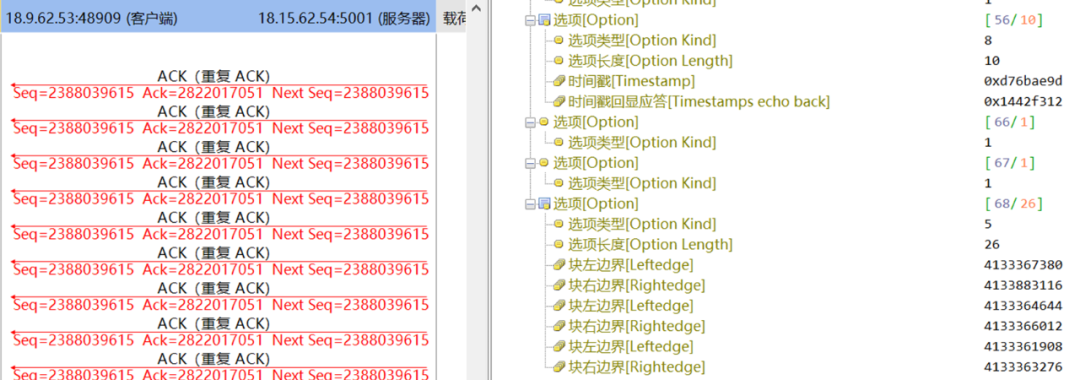Collapse the Option node at offset 68/26

pos(530,204)
